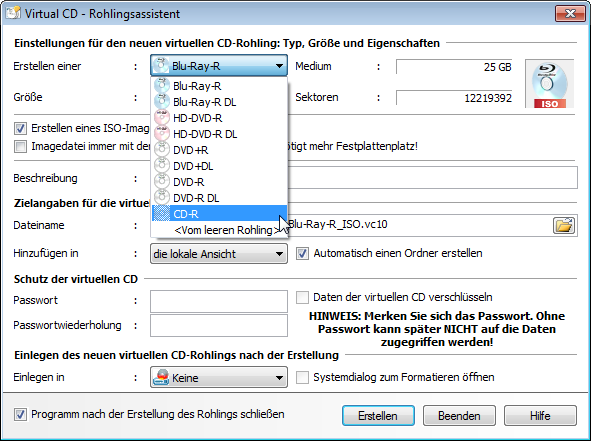Click the DVD+DL disc icon

(x=162, y=166)
